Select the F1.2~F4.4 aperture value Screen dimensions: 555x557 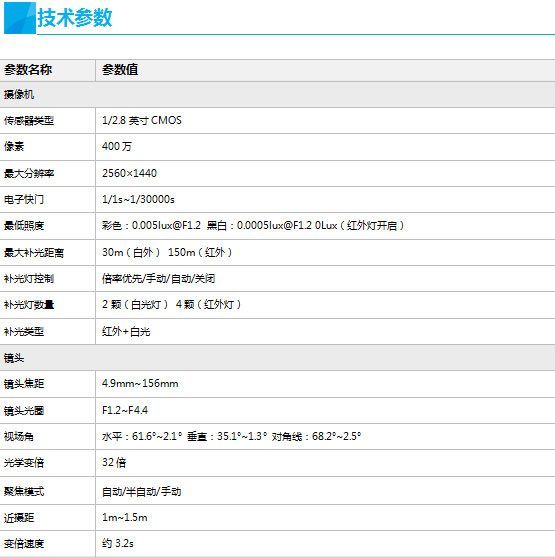click(125, 410)
